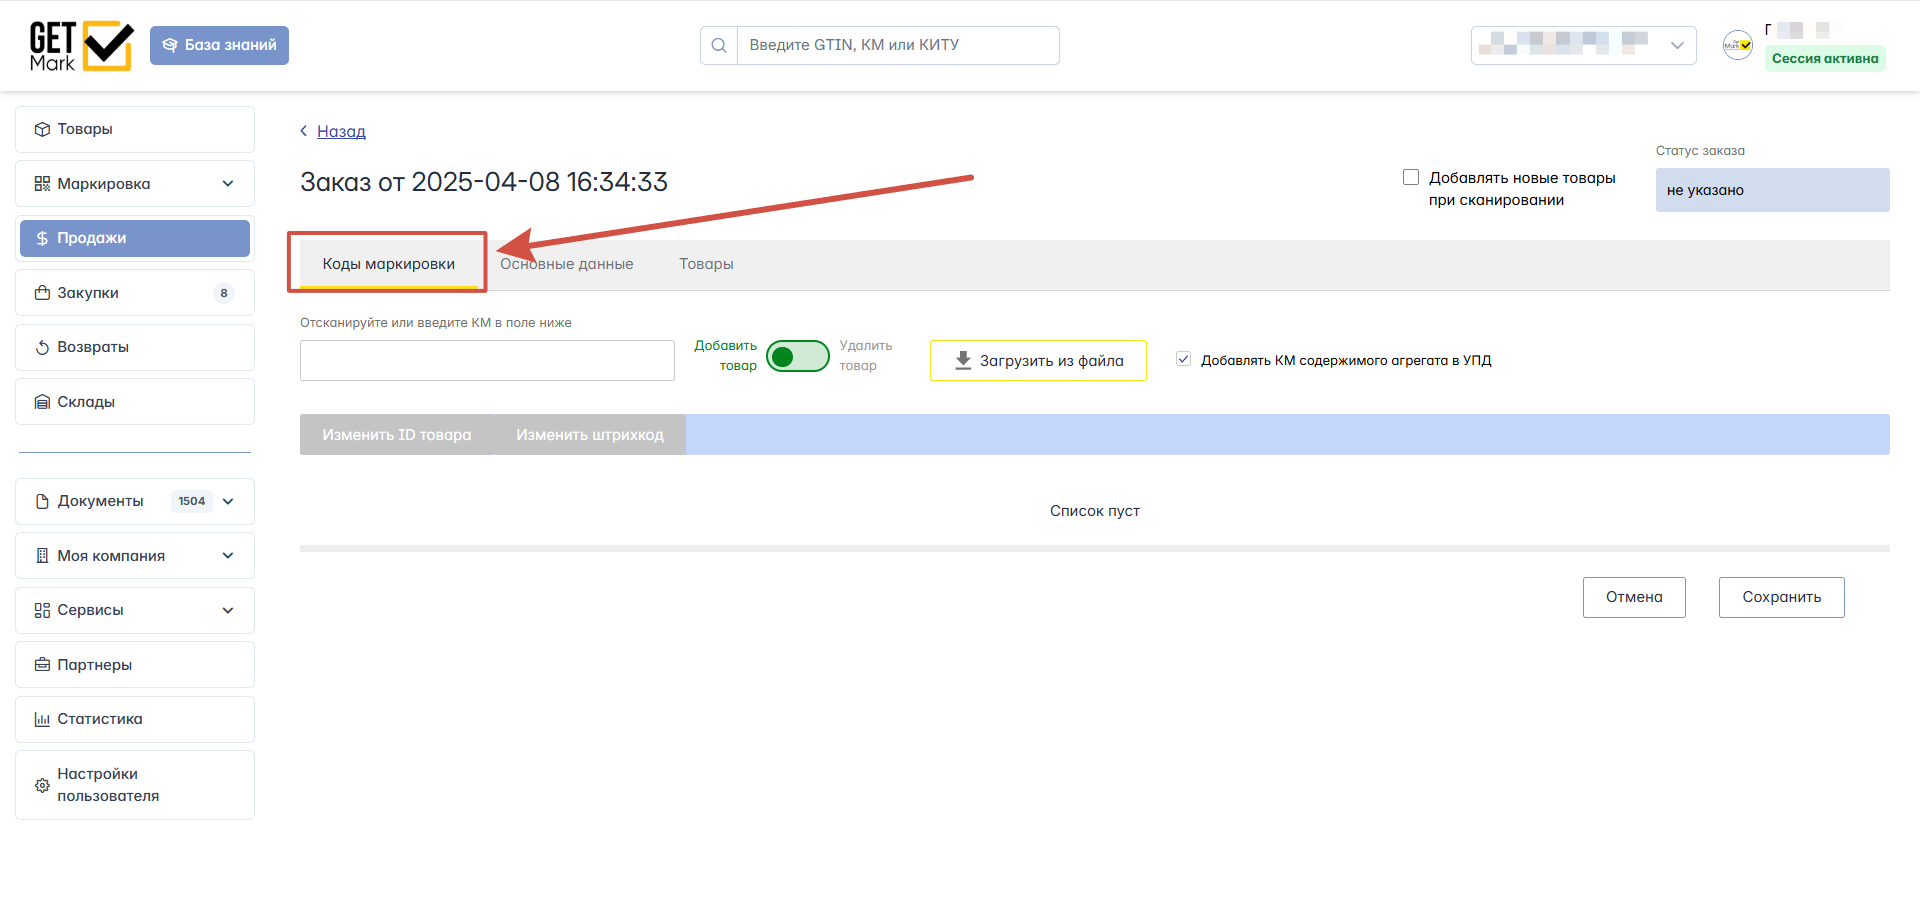This screenshot has width=1920, height=905.
Task: Toggle the Добавить/Удалить товар switch
Action: (798, 356)
